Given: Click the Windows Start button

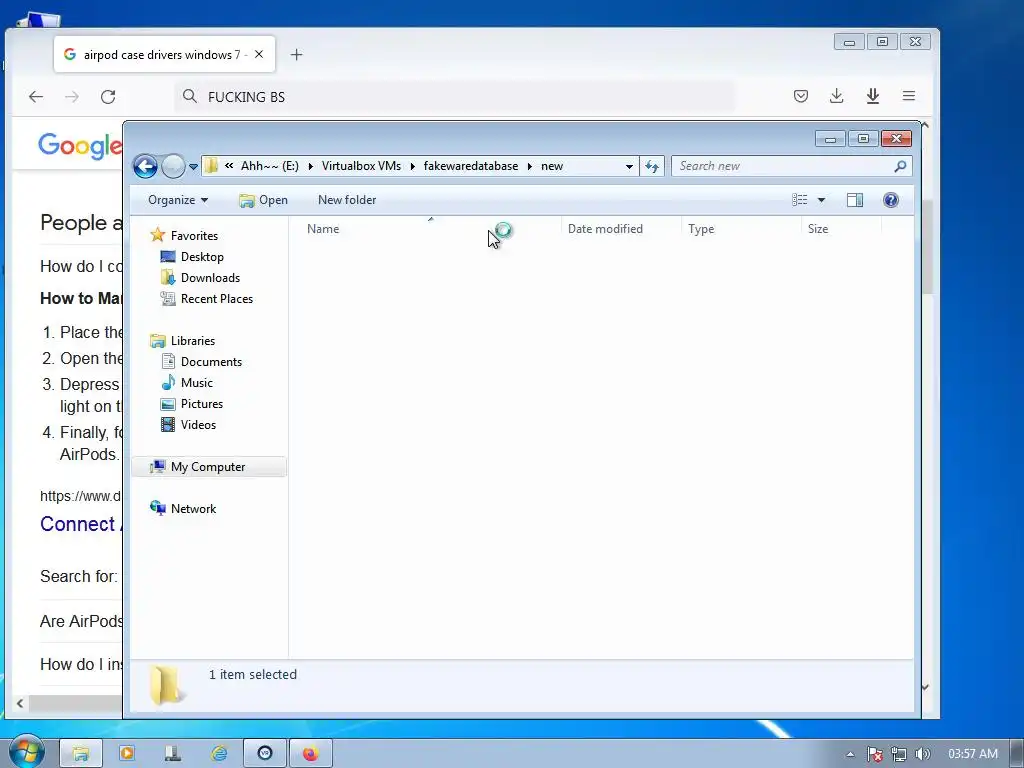Looking at the screenshot, I should pyautogui.click(x=25, y=752).
